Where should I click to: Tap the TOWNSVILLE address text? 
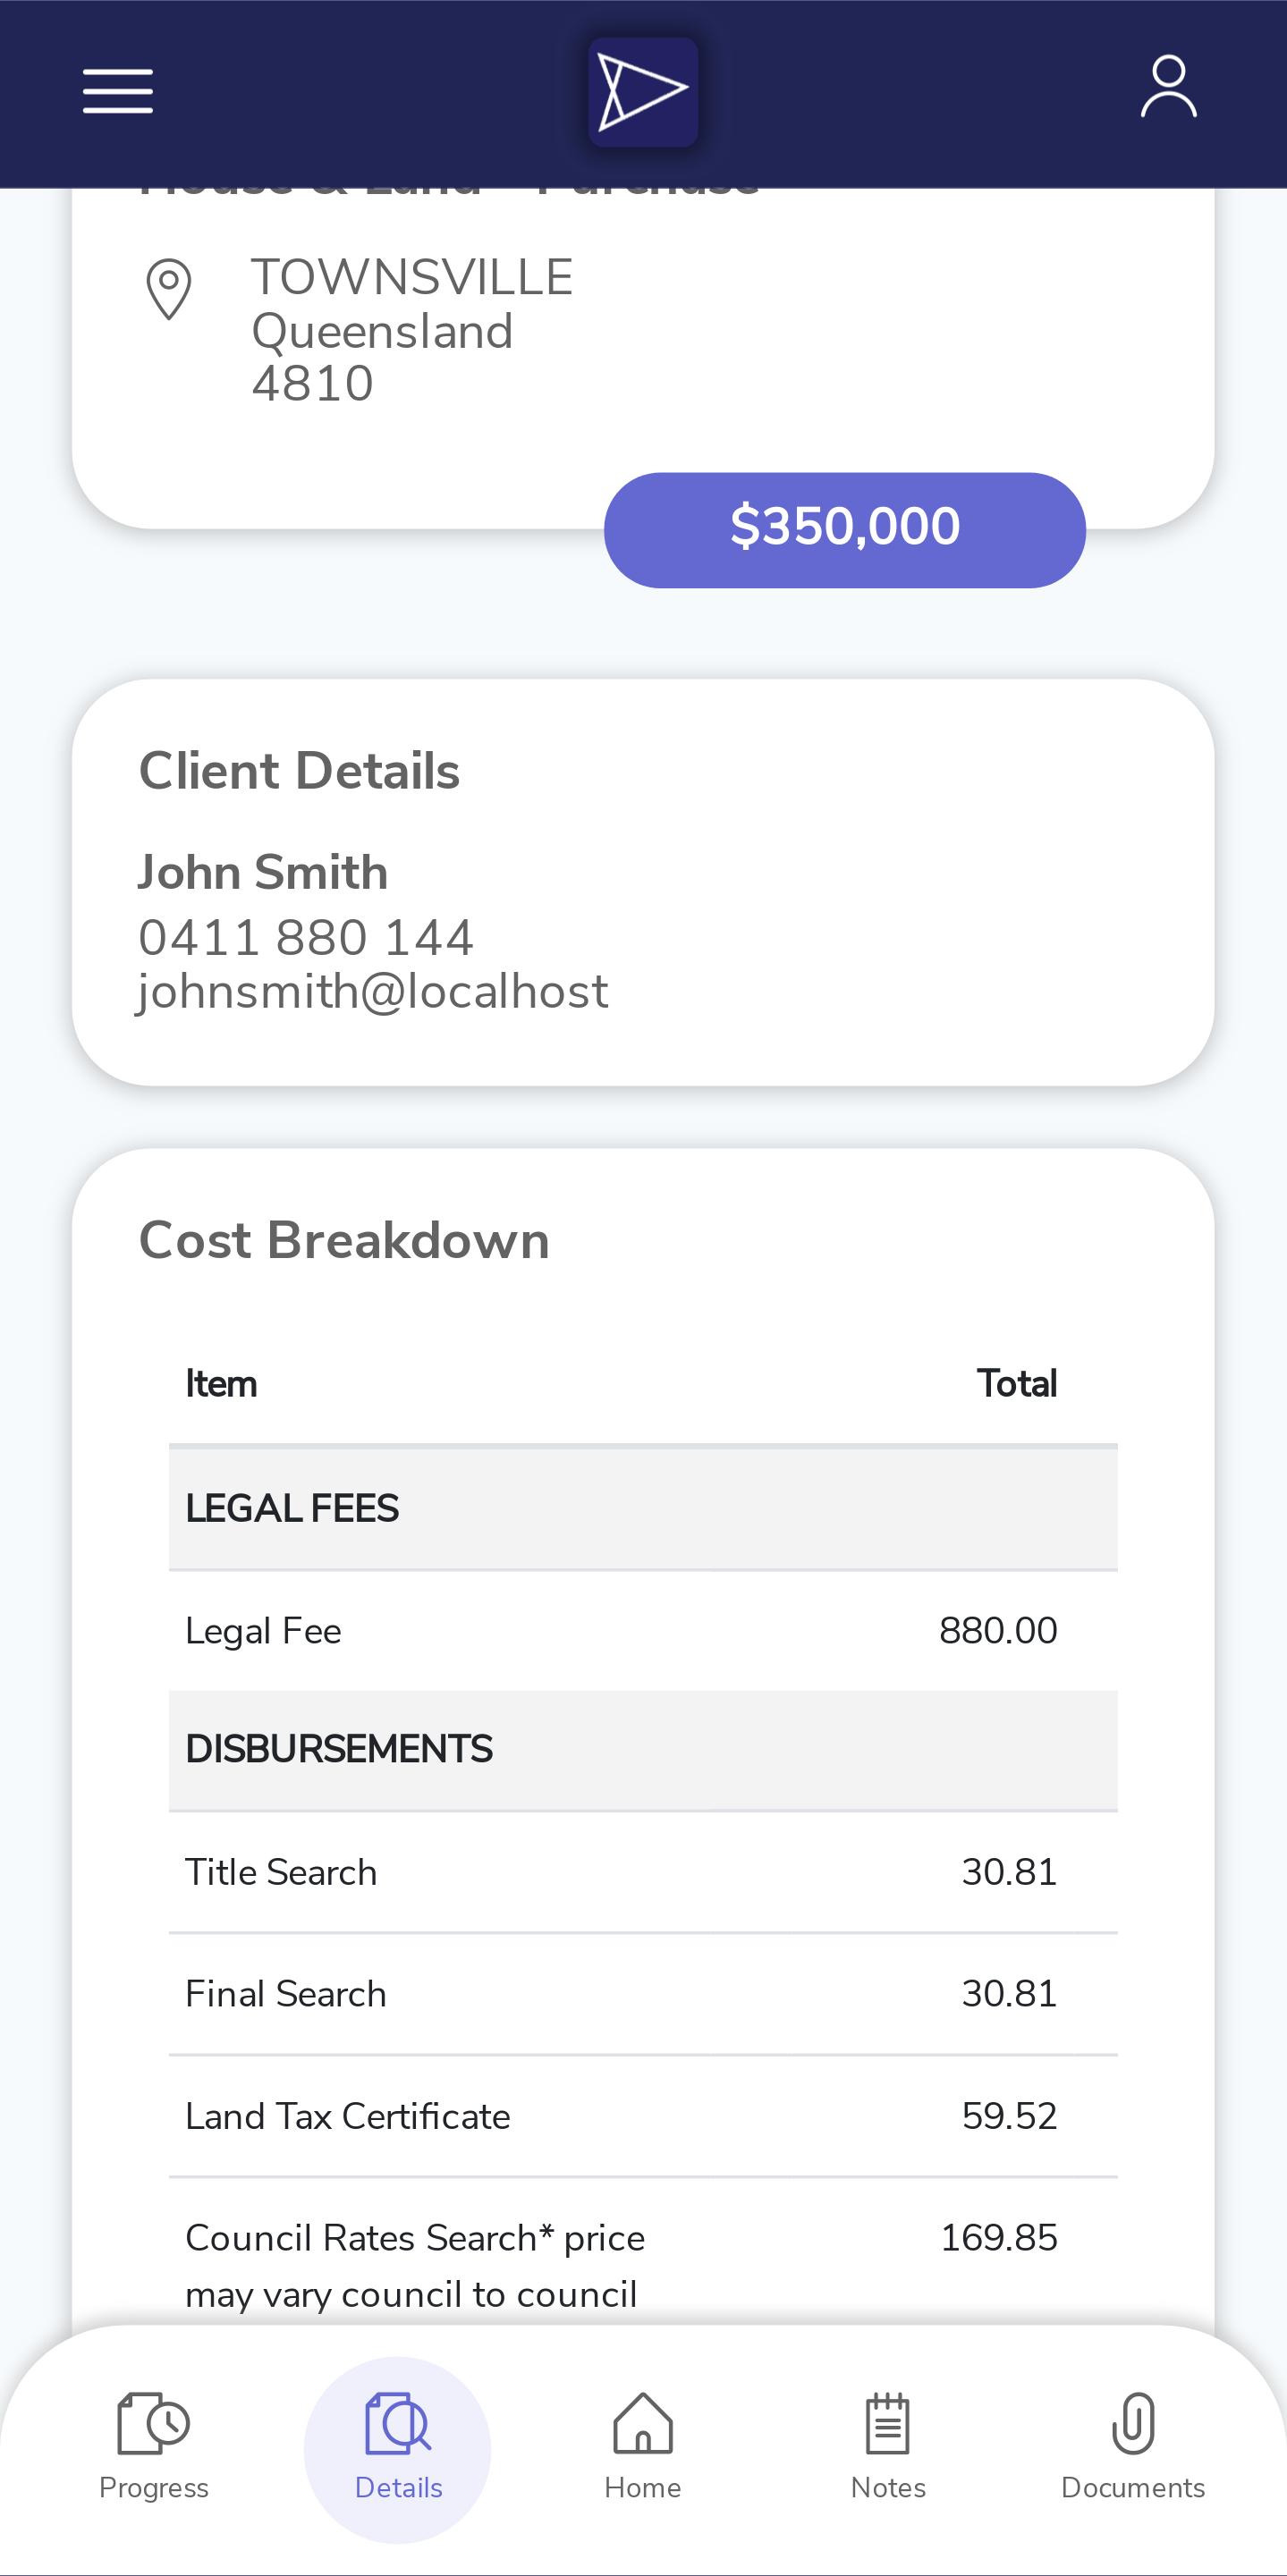(x=412, y=277)
